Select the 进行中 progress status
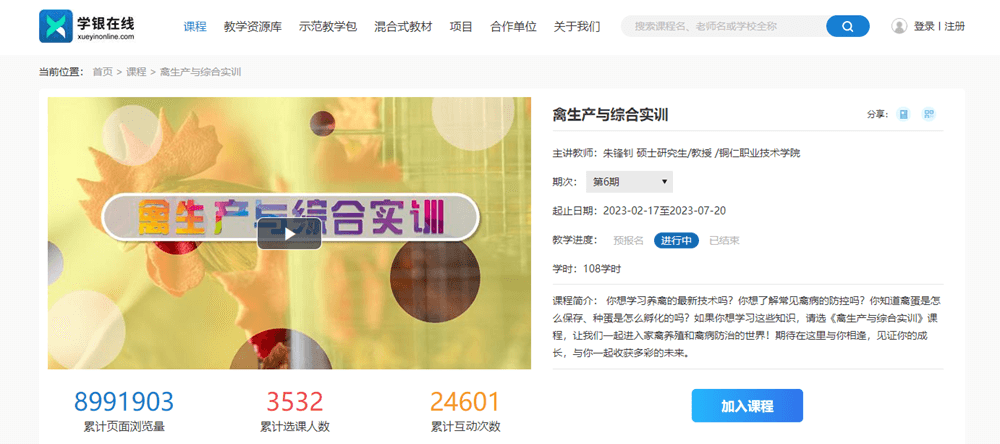The width and height of the screenshot is (1000, 444). pyautogui.click(x=676, y=240)
